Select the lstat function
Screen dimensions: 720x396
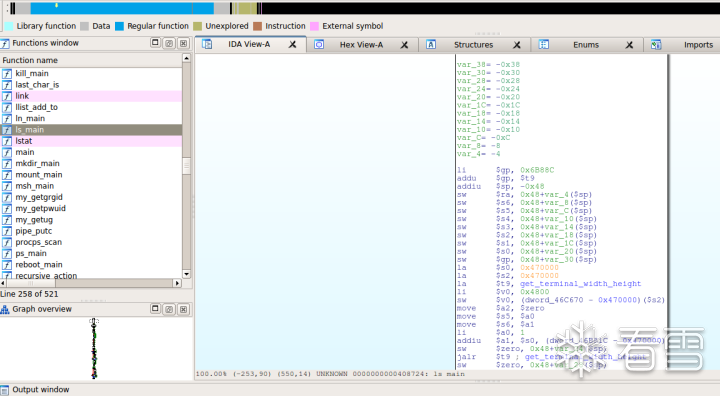91,141
